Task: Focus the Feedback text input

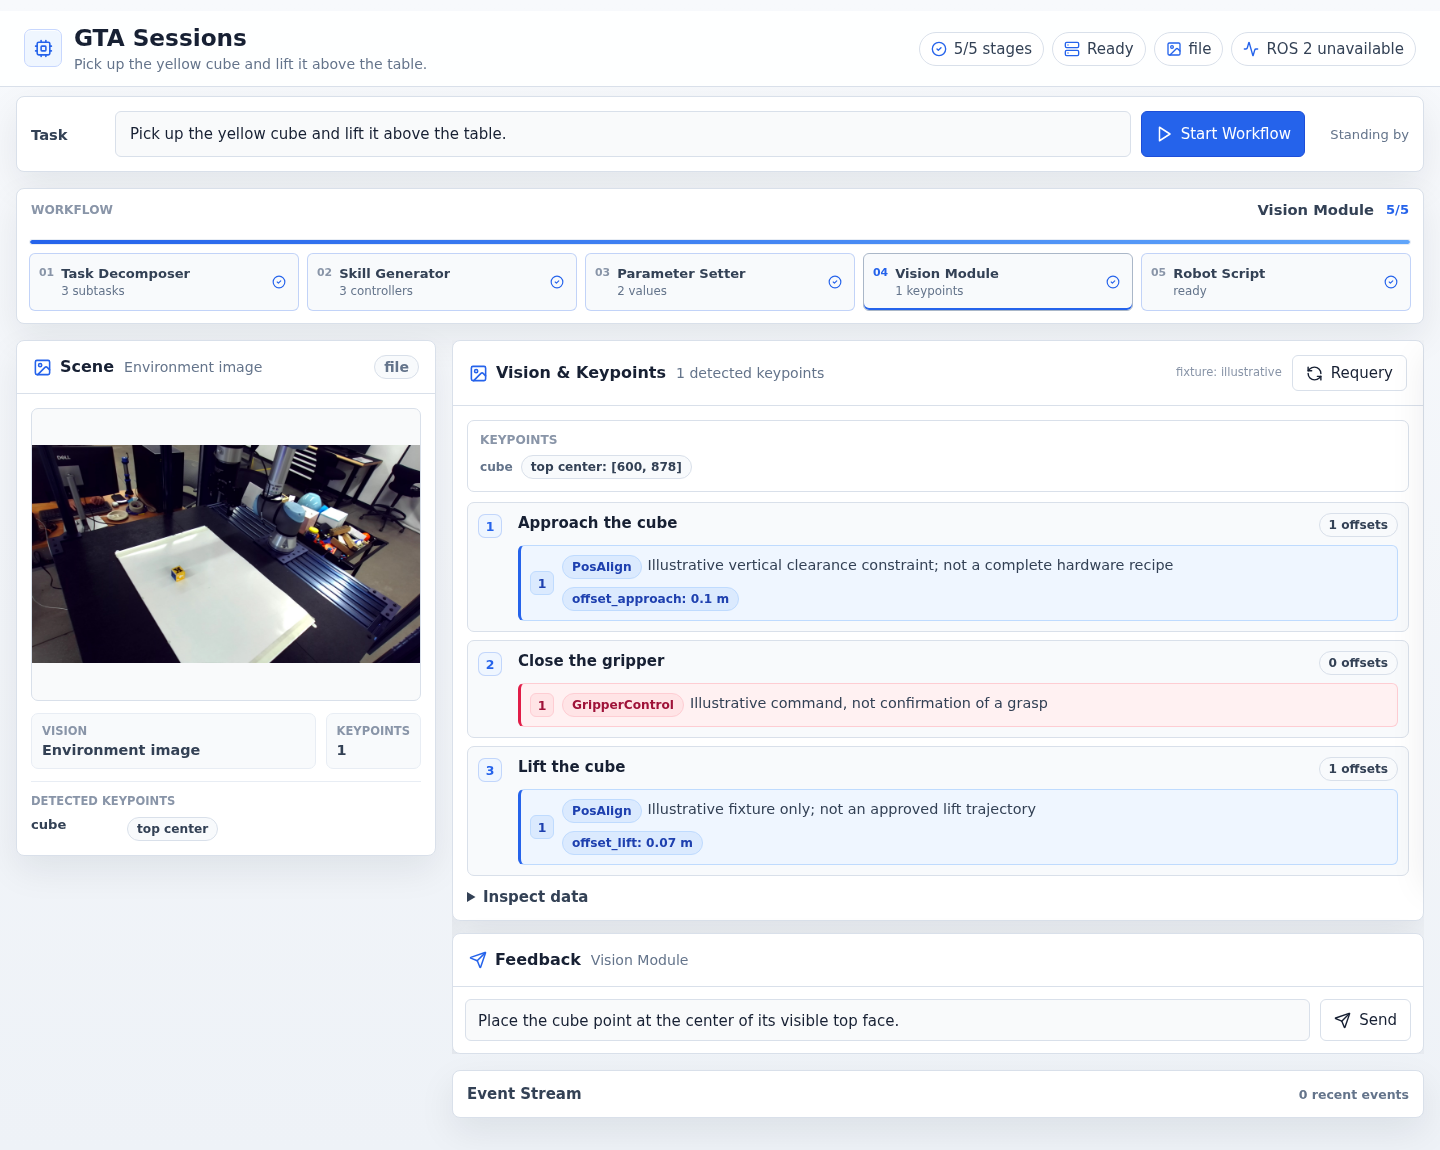Action: click(x=887, y=1020)
